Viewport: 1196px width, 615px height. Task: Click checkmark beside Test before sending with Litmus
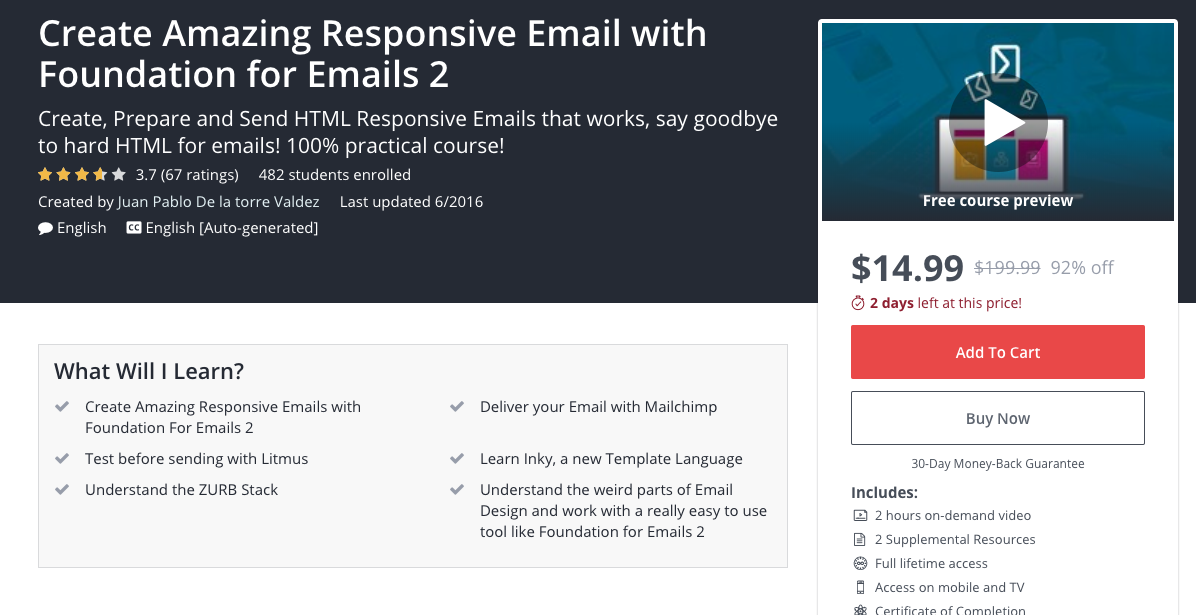63,459
